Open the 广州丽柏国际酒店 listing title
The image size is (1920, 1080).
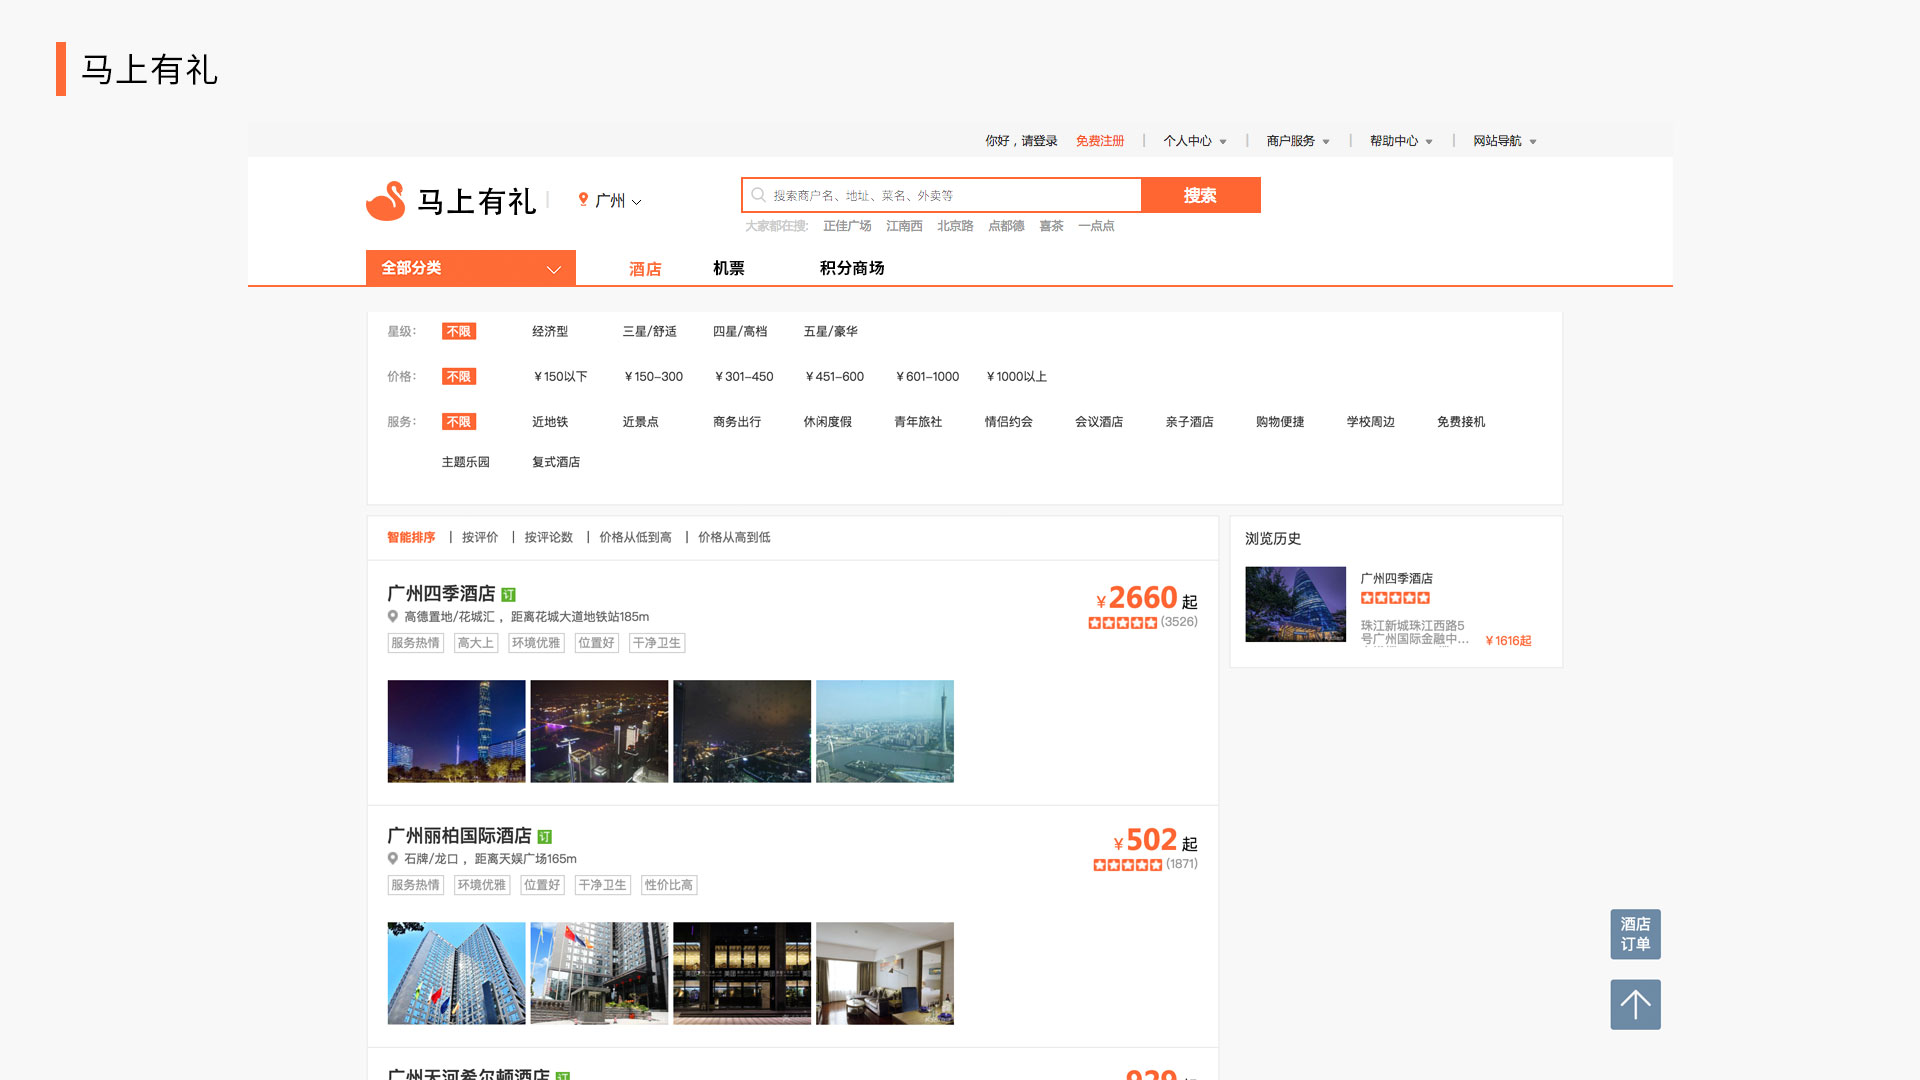pyautogui.click(x=459, y=836)
